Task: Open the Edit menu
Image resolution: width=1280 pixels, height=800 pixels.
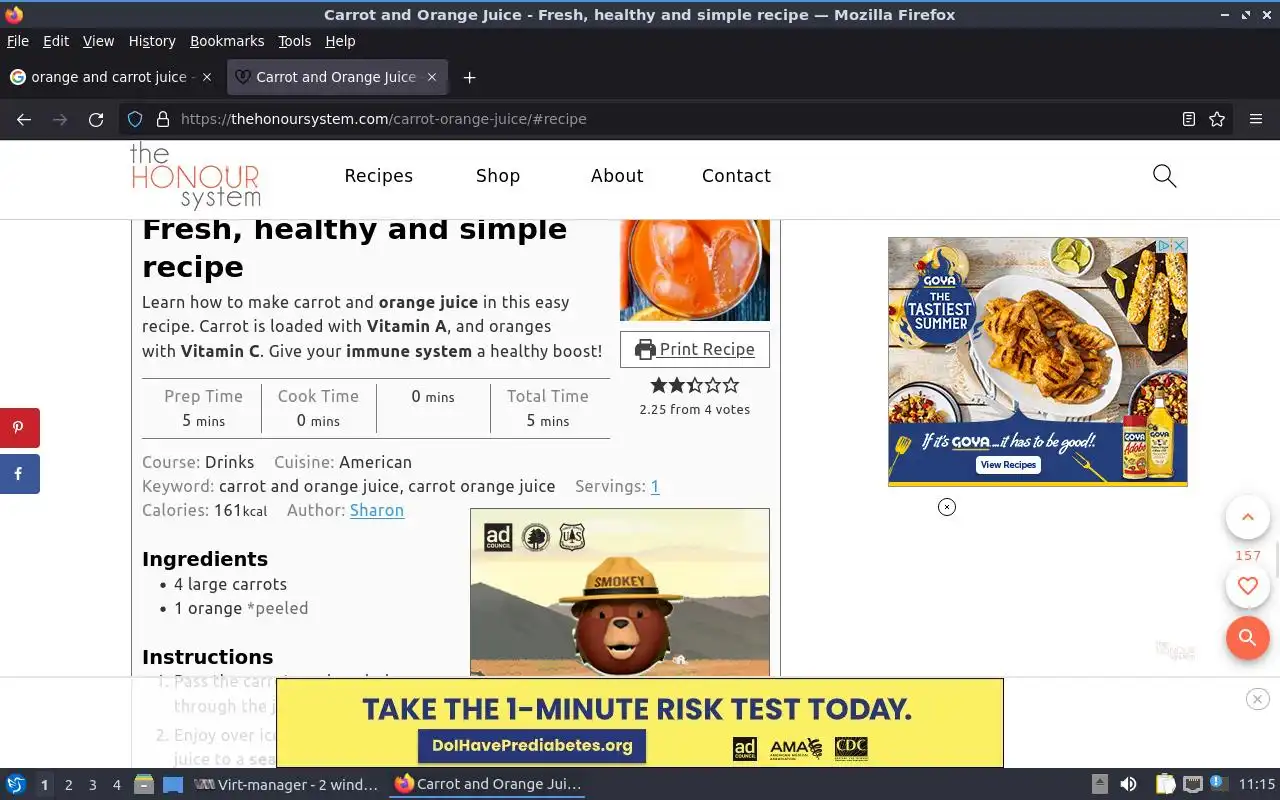Action: pyautogui.click(x=56, y=41)
